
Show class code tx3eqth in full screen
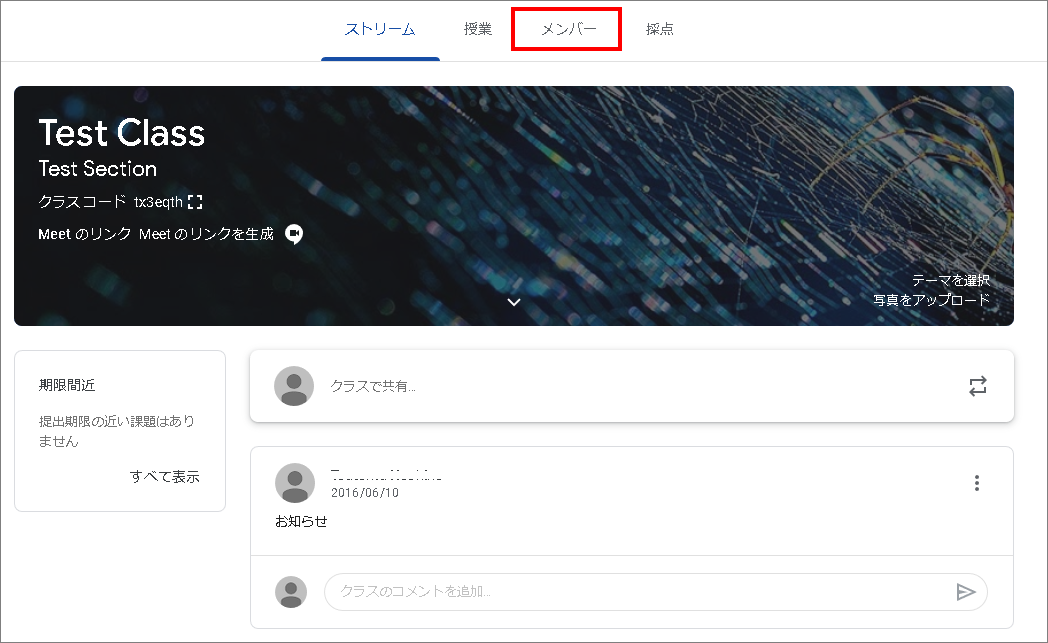(195, 202)
